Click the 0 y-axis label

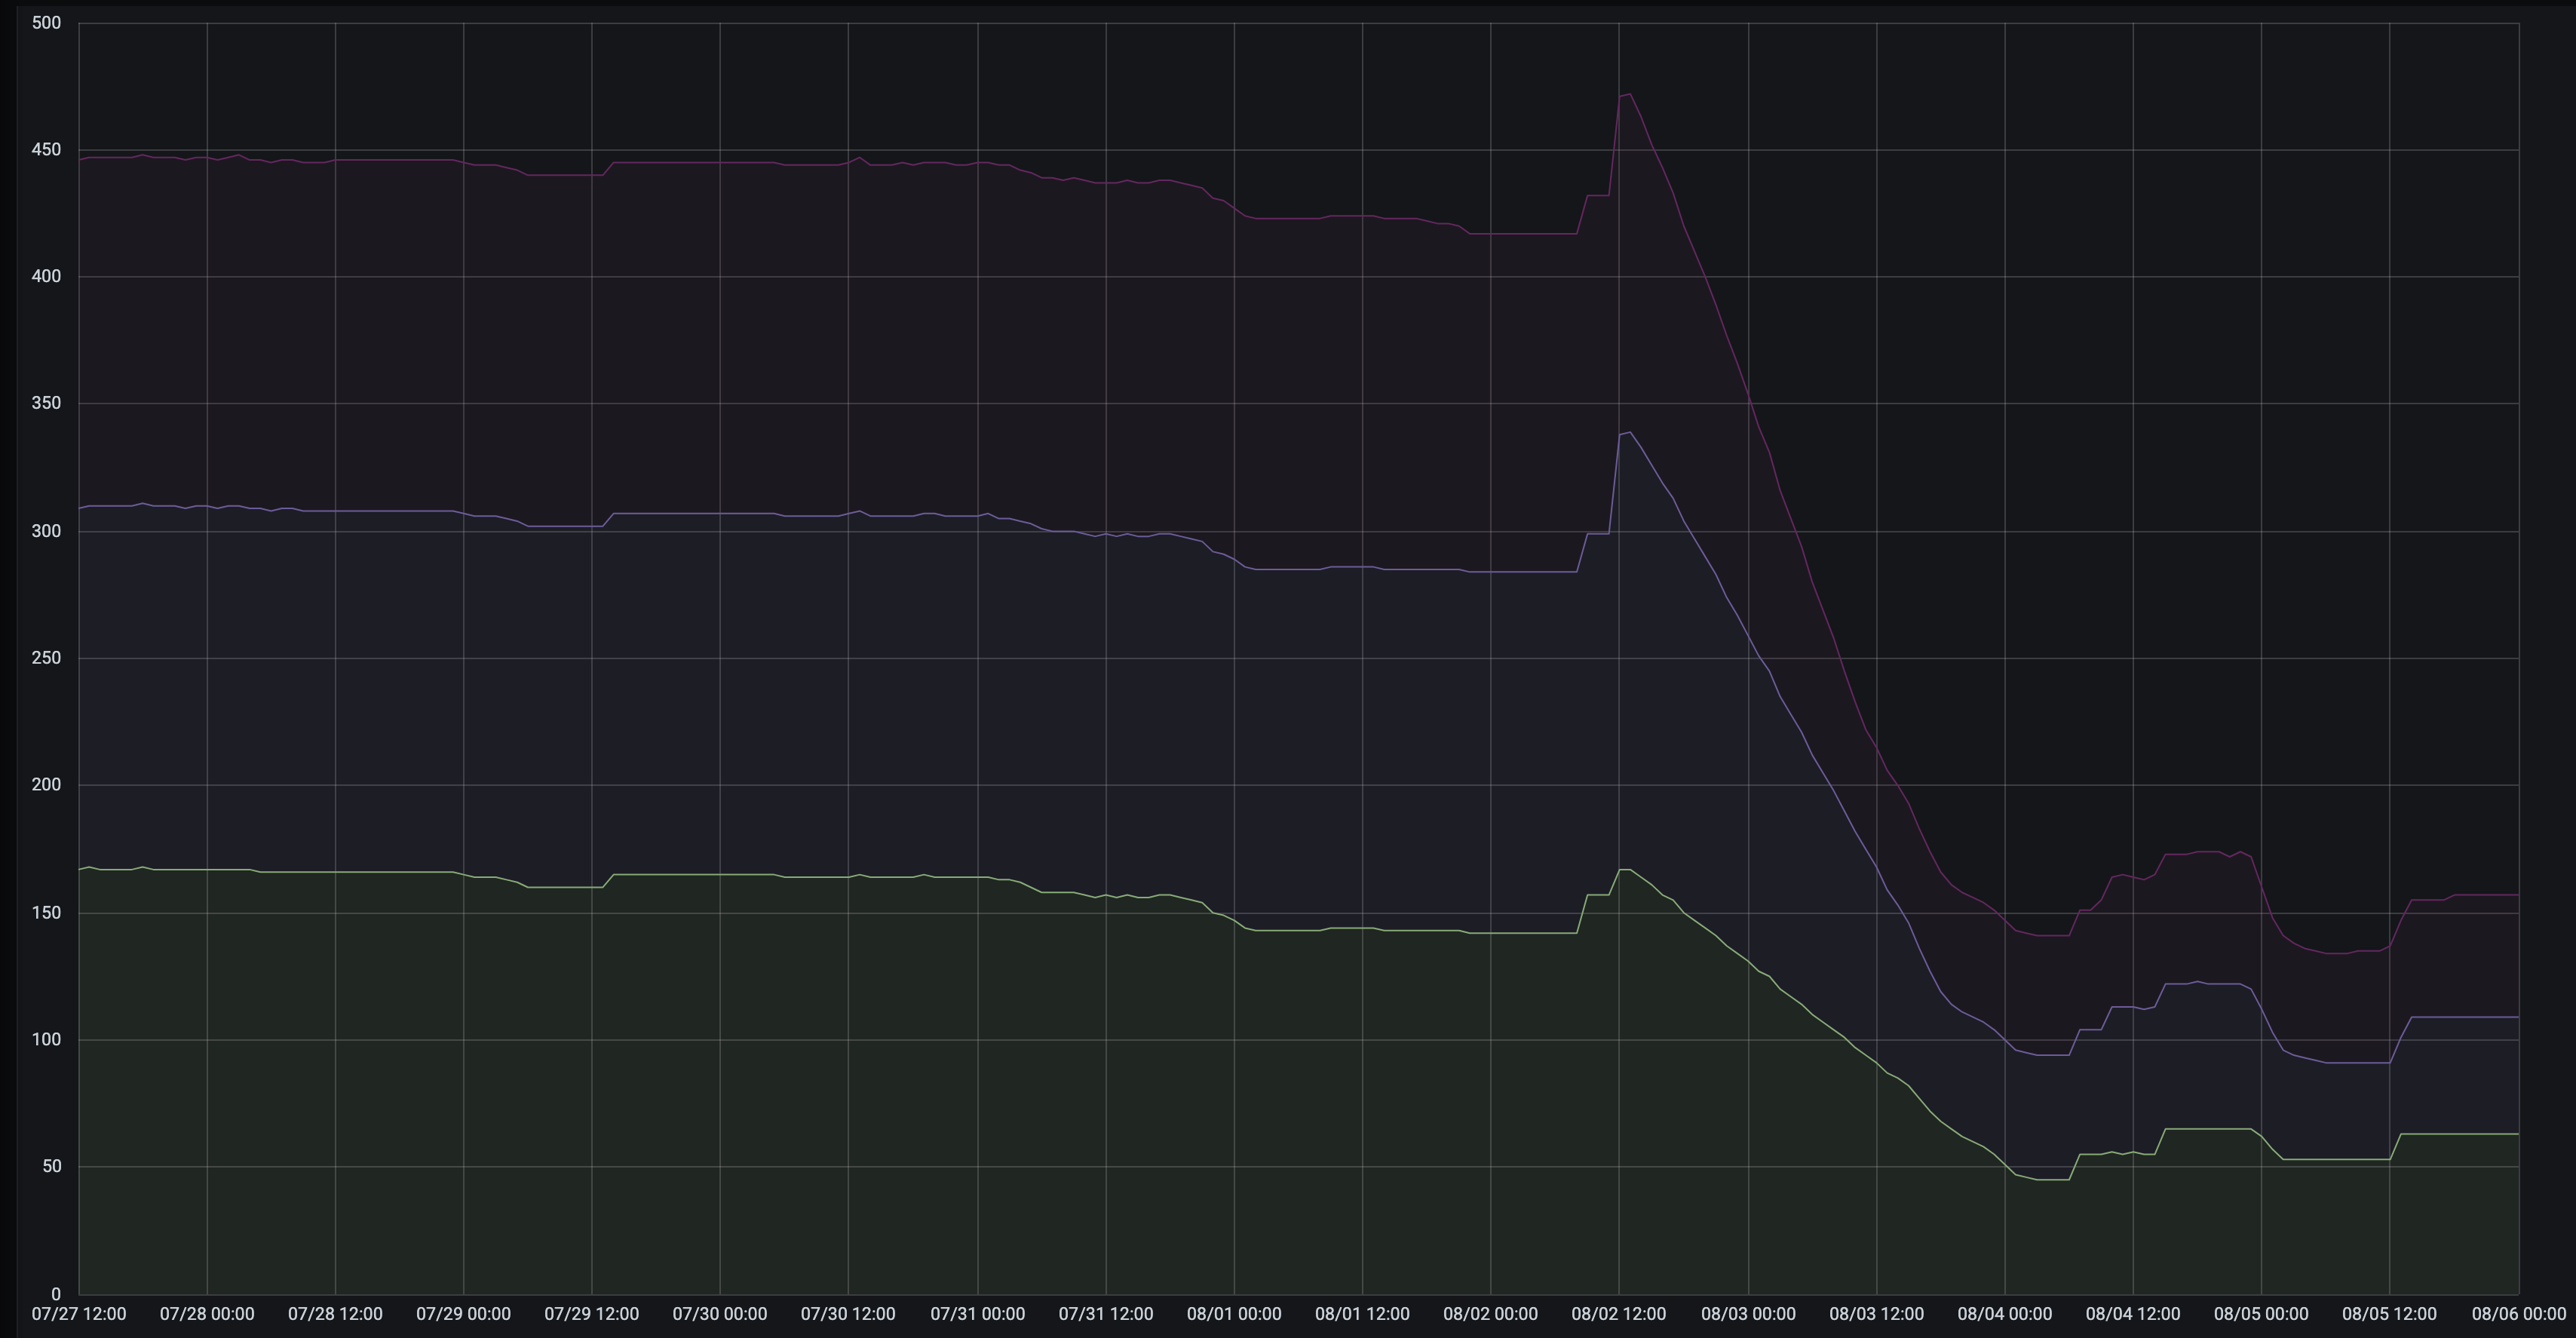(56, 1293)
